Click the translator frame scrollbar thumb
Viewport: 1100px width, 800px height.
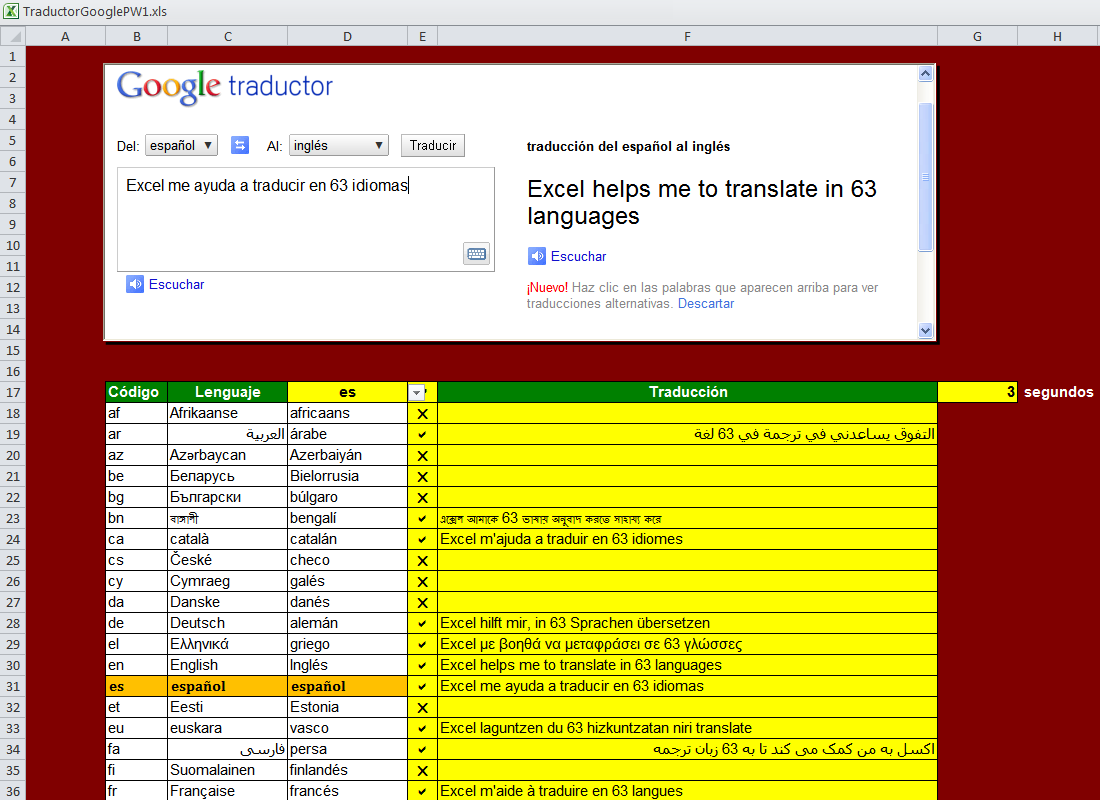pos(925,177)
